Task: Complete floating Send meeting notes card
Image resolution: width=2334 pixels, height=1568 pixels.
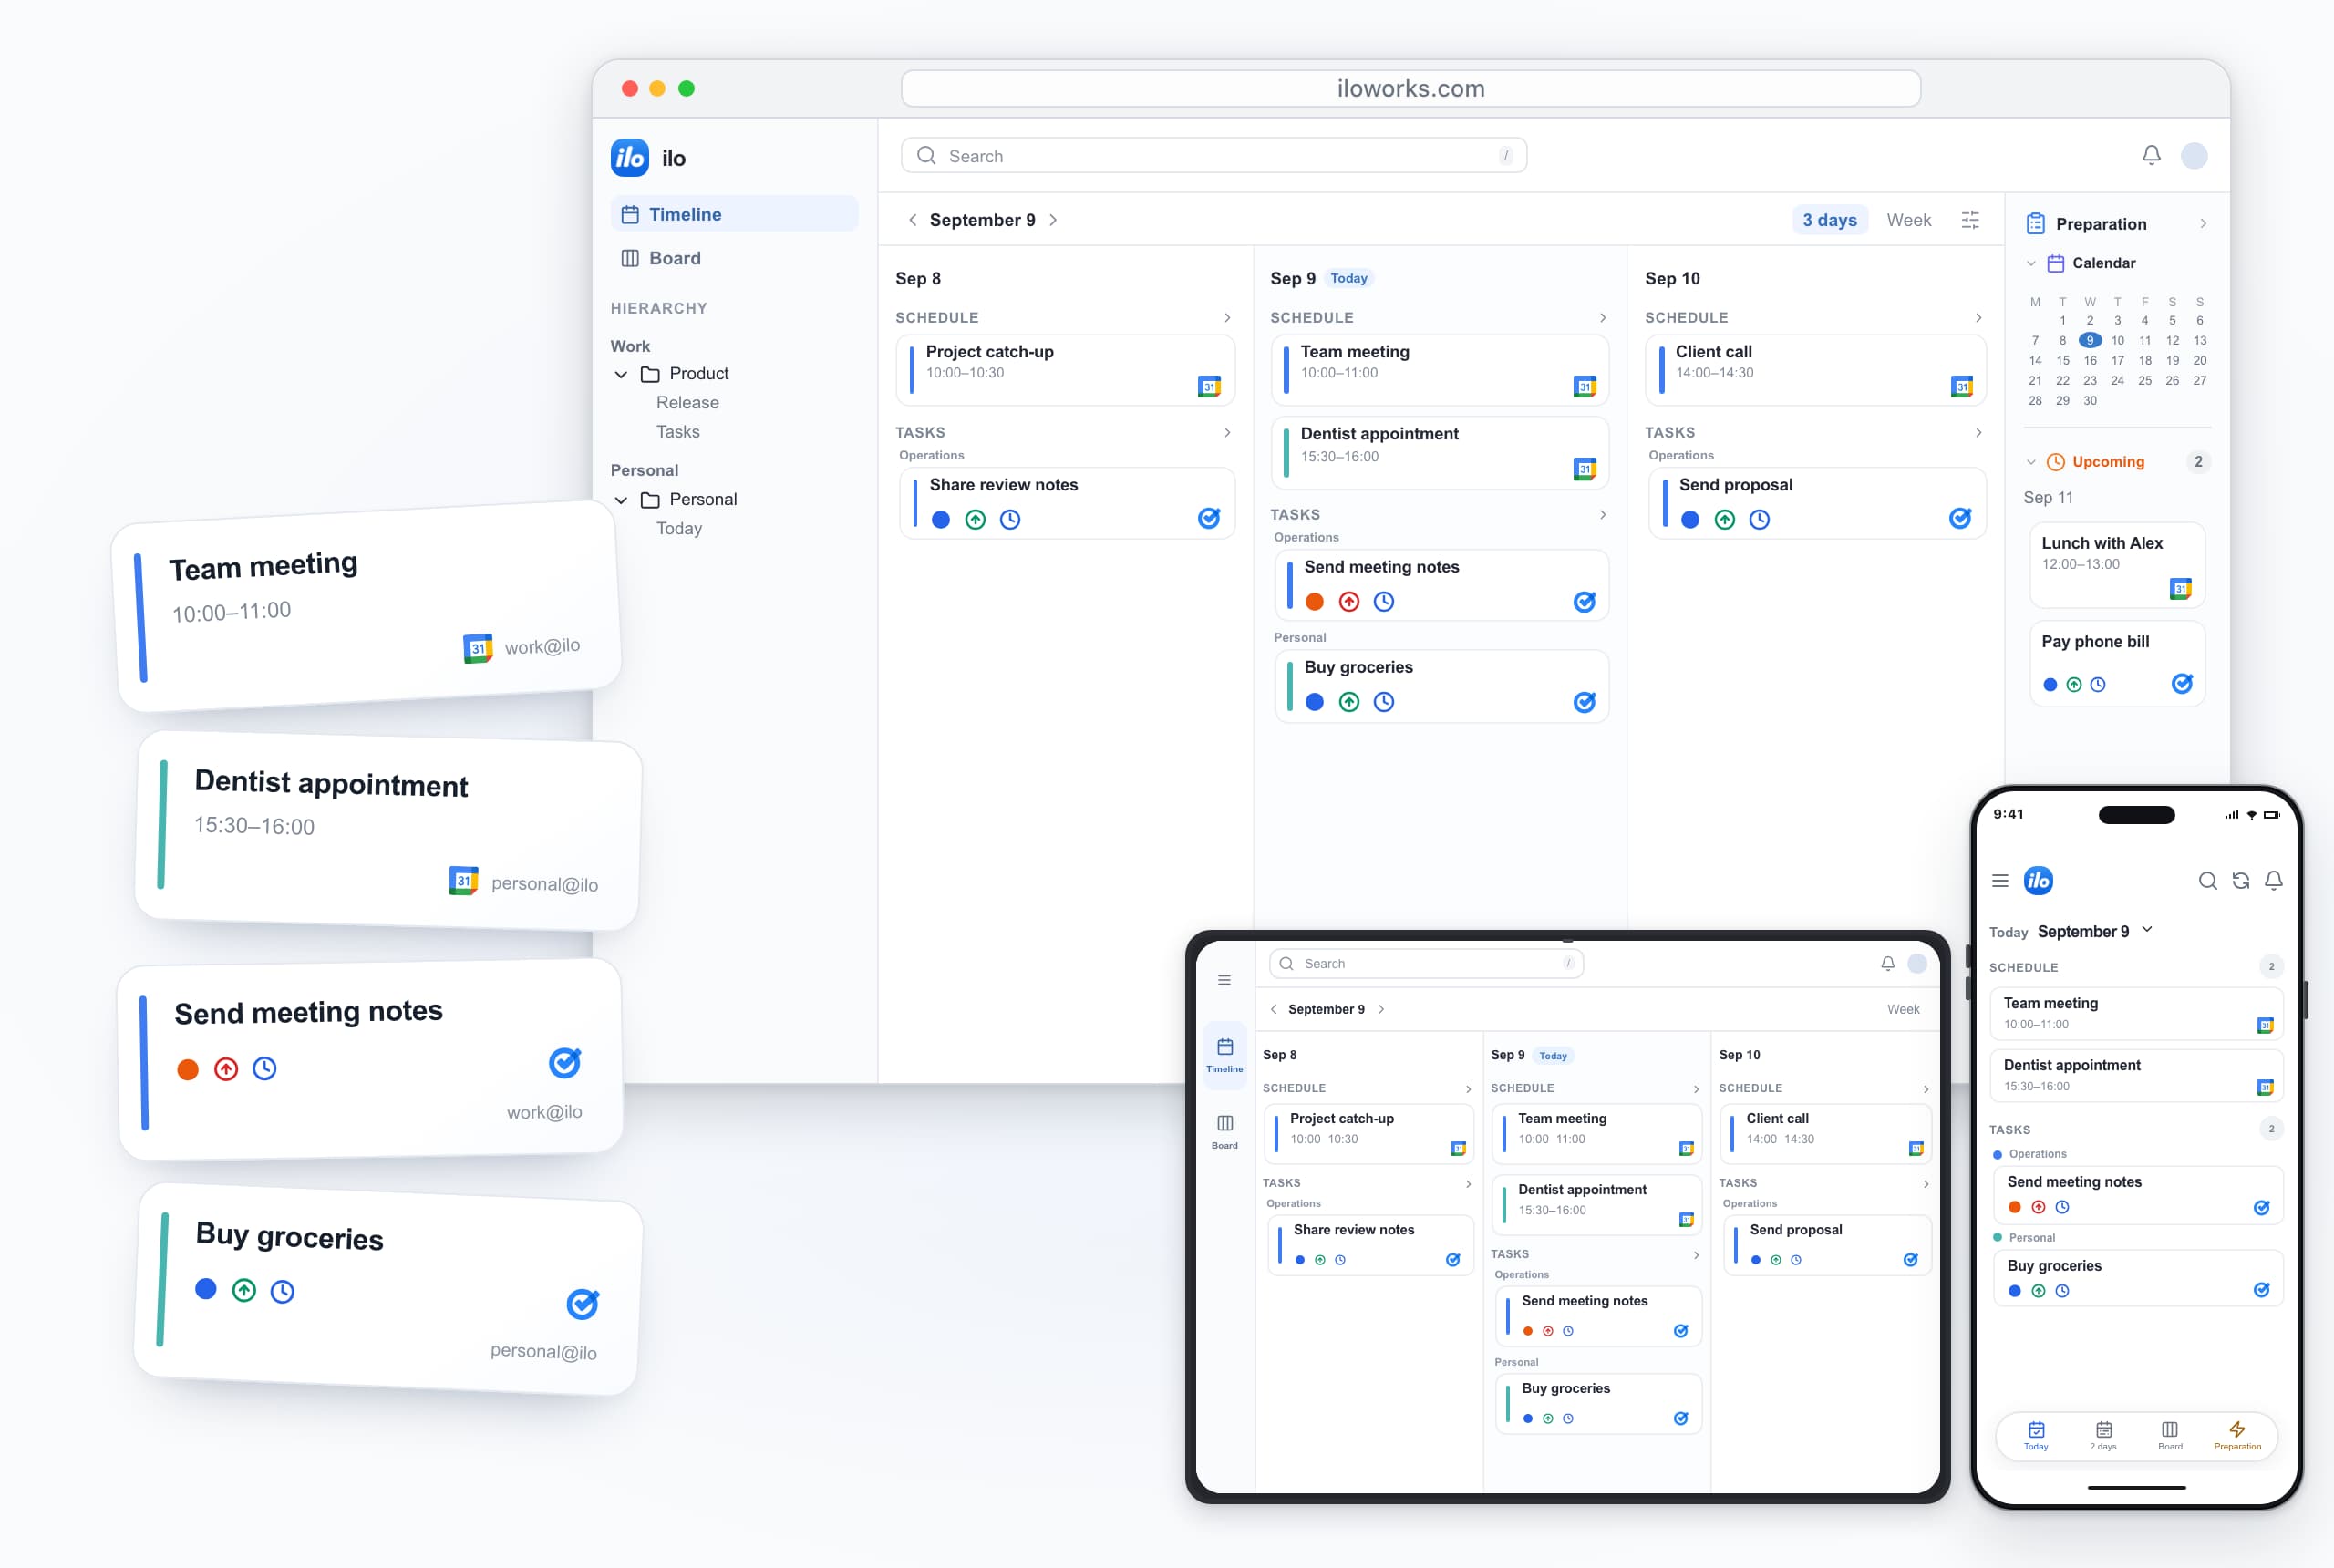Action: pos(565,1062)
